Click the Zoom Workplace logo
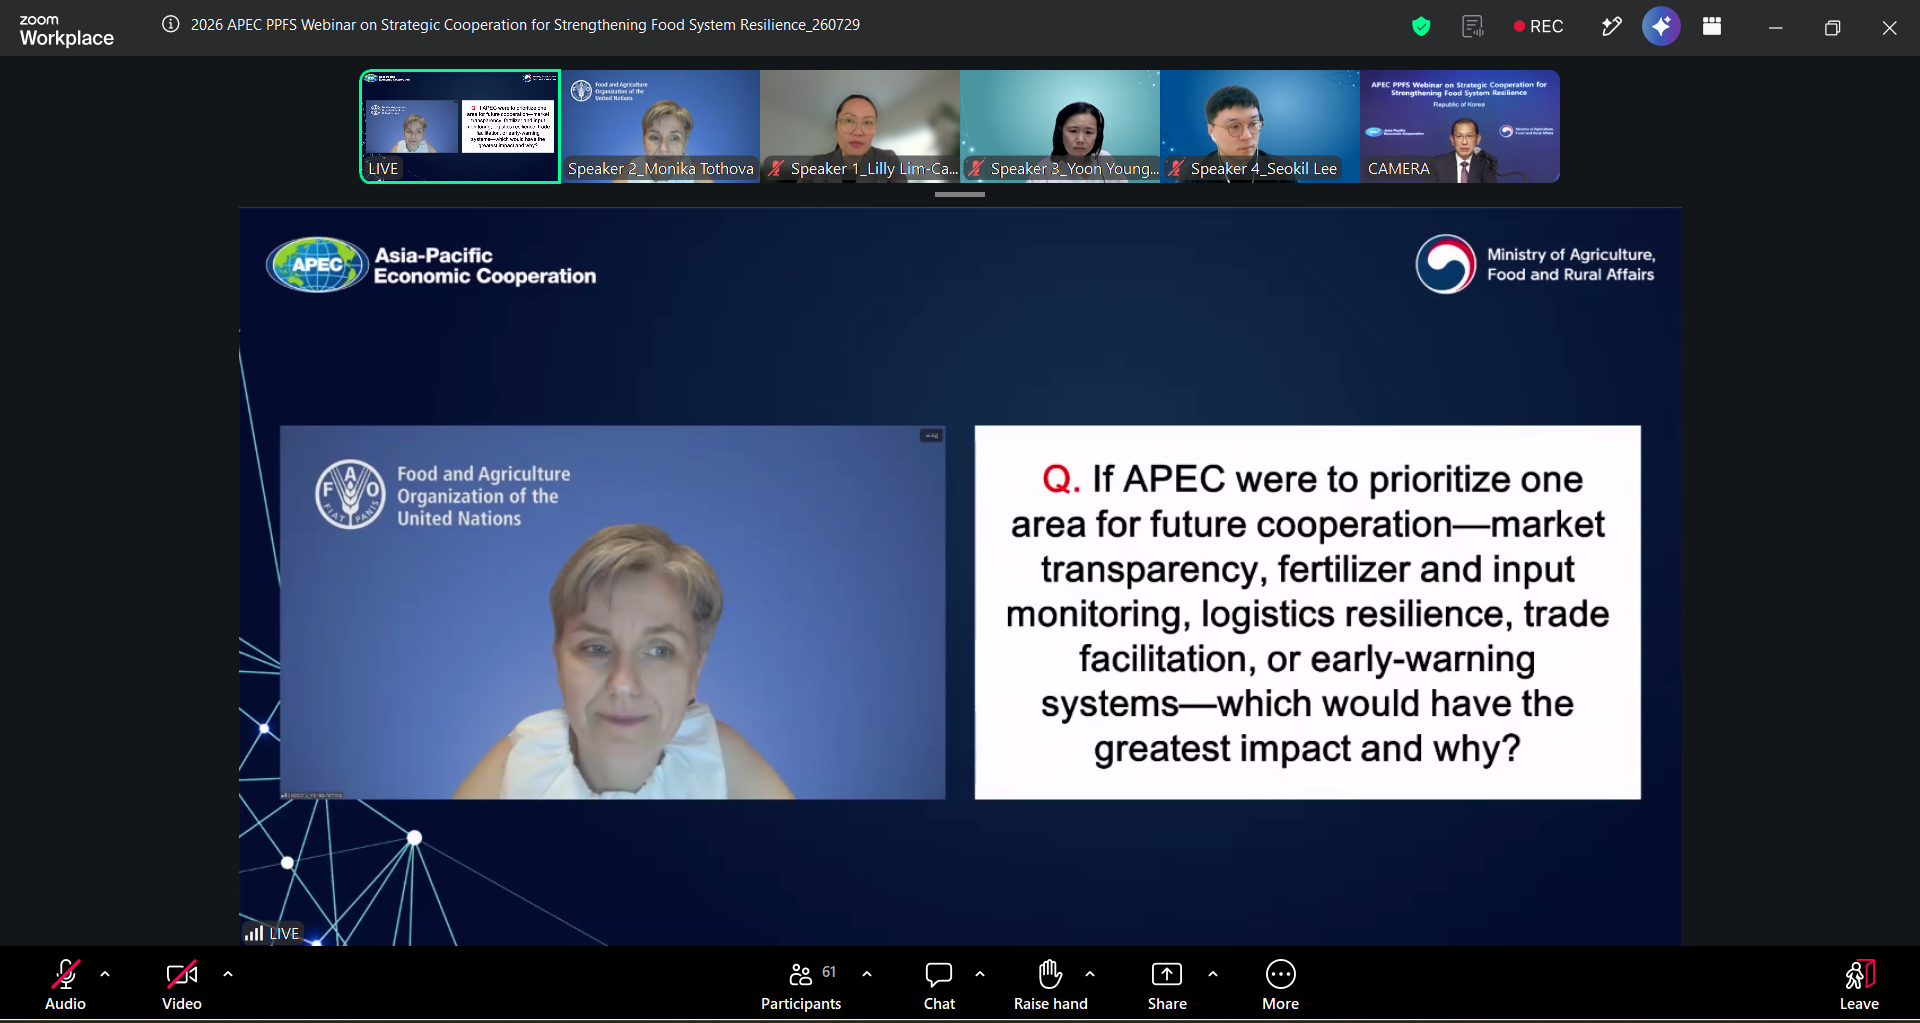This screenshot has width=1920, height=1023. [x=66, y=30]
